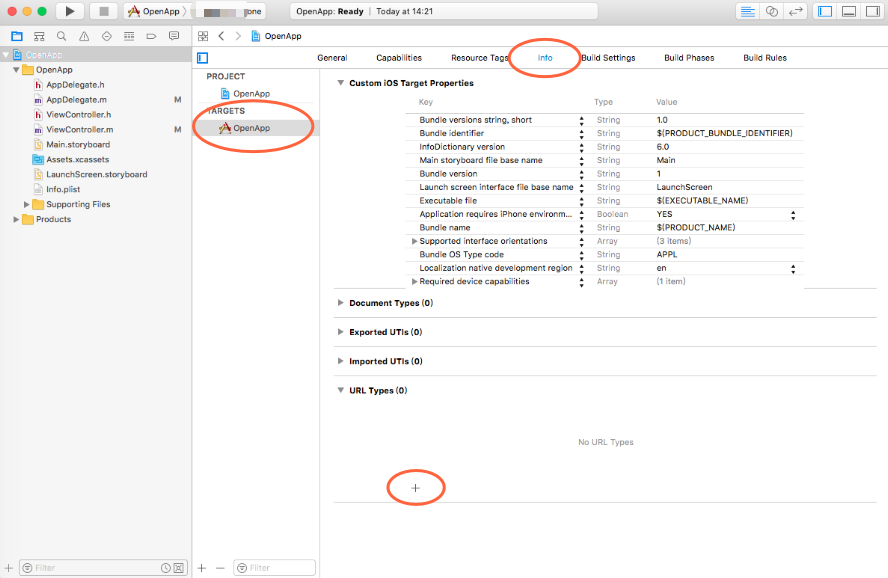Image resolution: width=888 pixels, height=578 pixels.
Task: Open the Breakpoint navigator icon
Action: point(151,36)
